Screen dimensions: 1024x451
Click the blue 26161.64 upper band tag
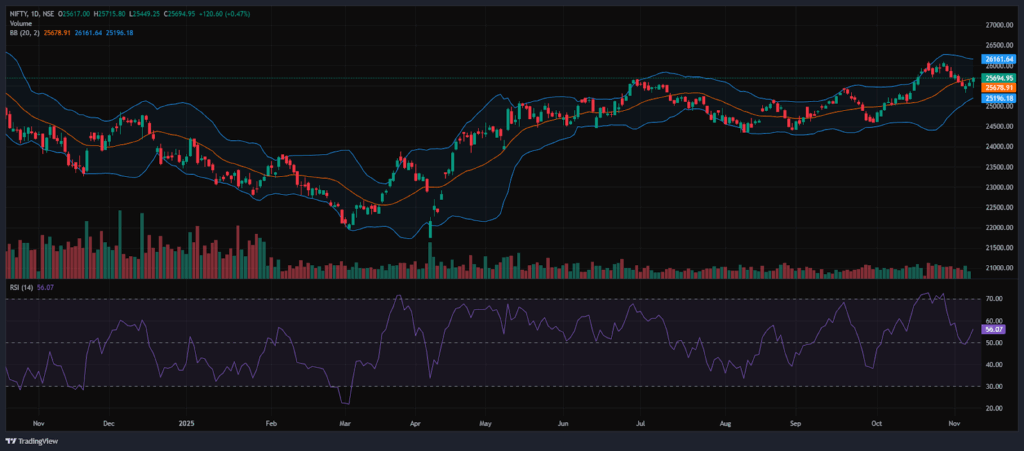[999, 59]
